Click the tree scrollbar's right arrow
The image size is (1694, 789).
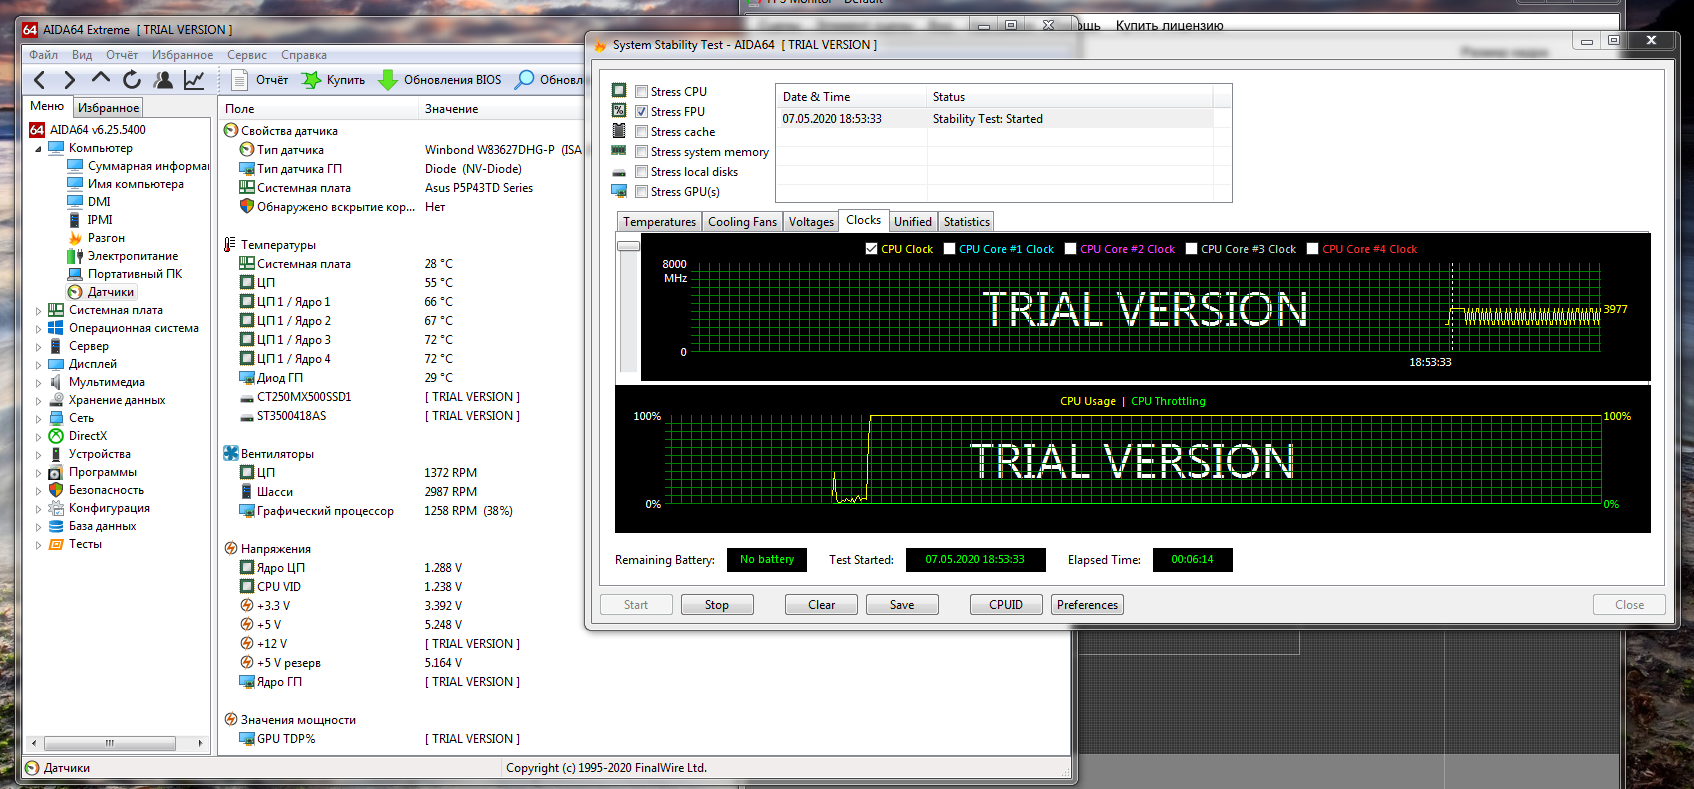point(200,743)
